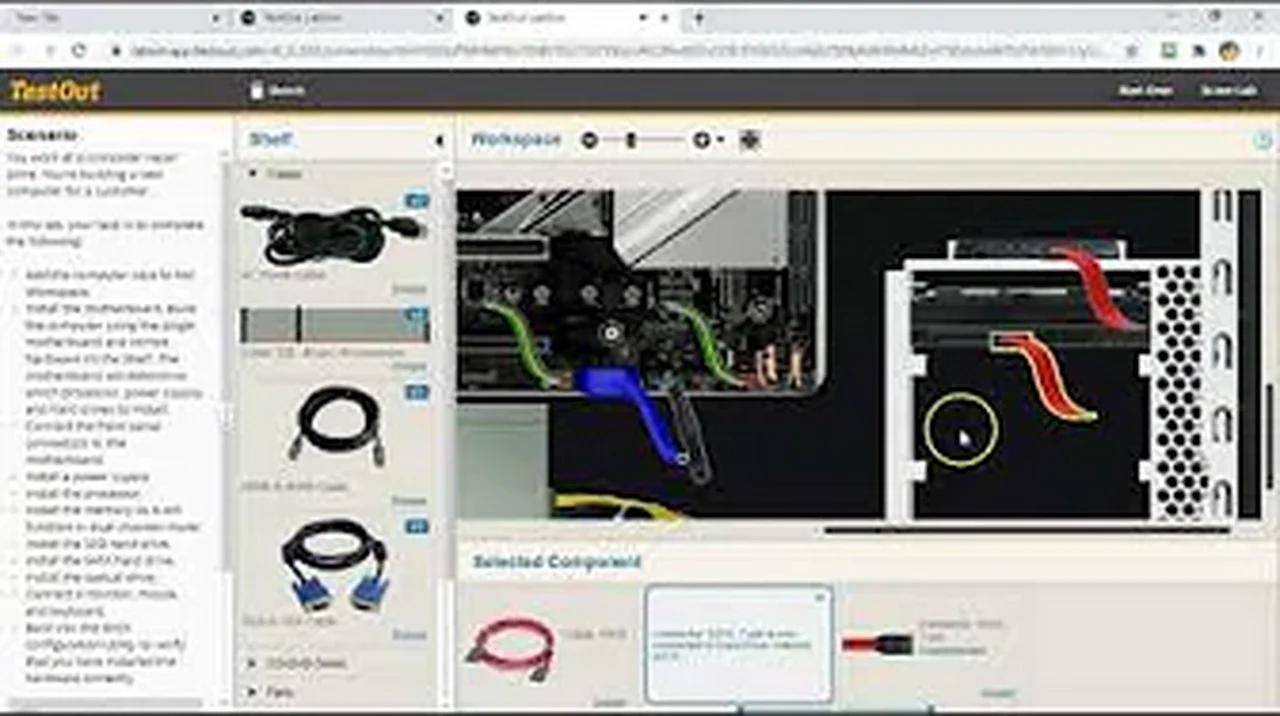Click the fit-to-view icon in Workspace toolbar
The height and width of the screenshot is (716, 1280).
(750, 141)
